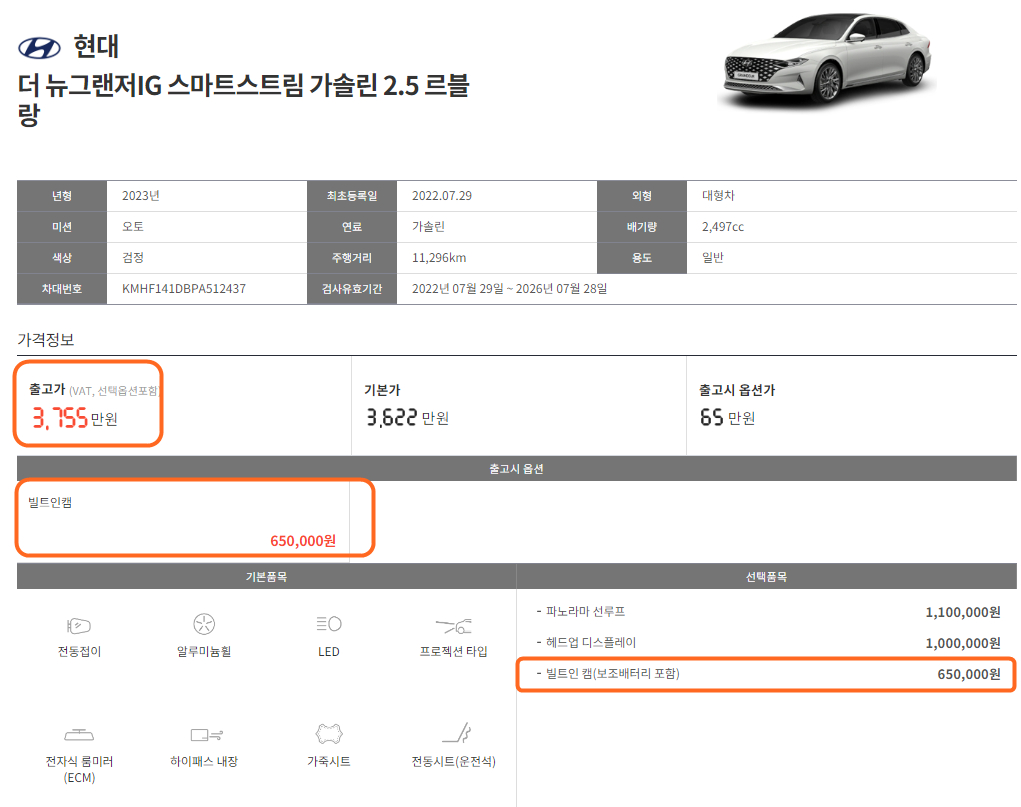Click the 기본가 price 3,622 만원
The height and width of the screenshot is (807, 1021).
pyautogui.click(x=408, y=418)
